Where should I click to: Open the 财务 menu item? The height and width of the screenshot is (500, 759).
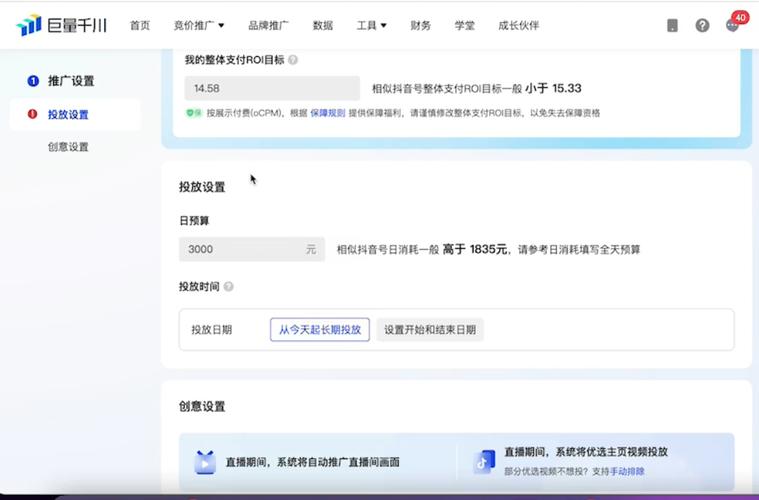tap(420, 26)
